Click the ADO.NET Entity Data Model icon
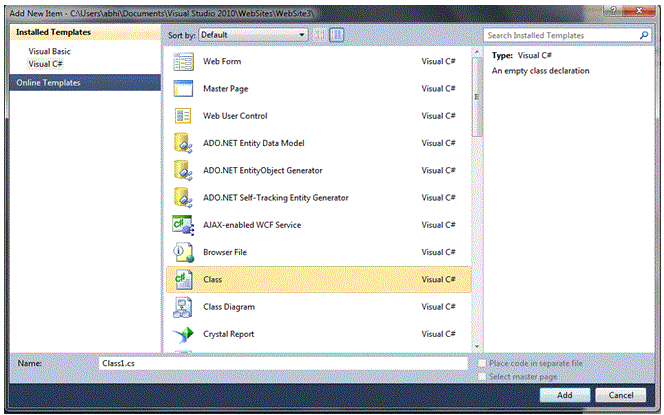 [183, 143]
